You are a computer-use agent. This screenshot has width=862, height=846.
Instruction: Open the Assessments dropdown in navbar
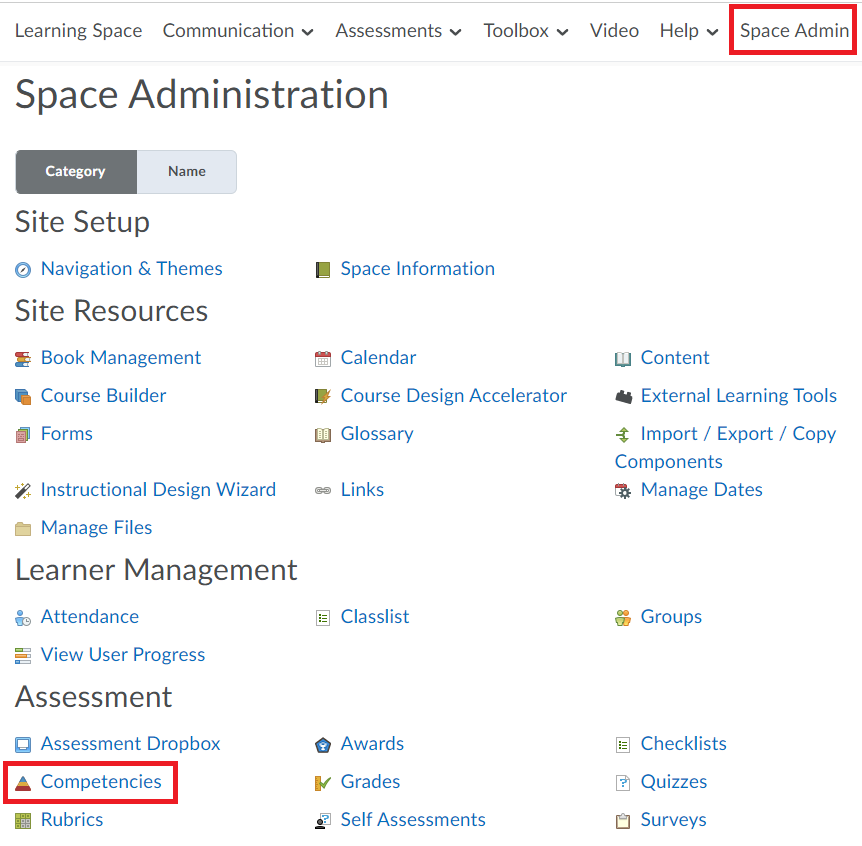click(x=399, y=31)
